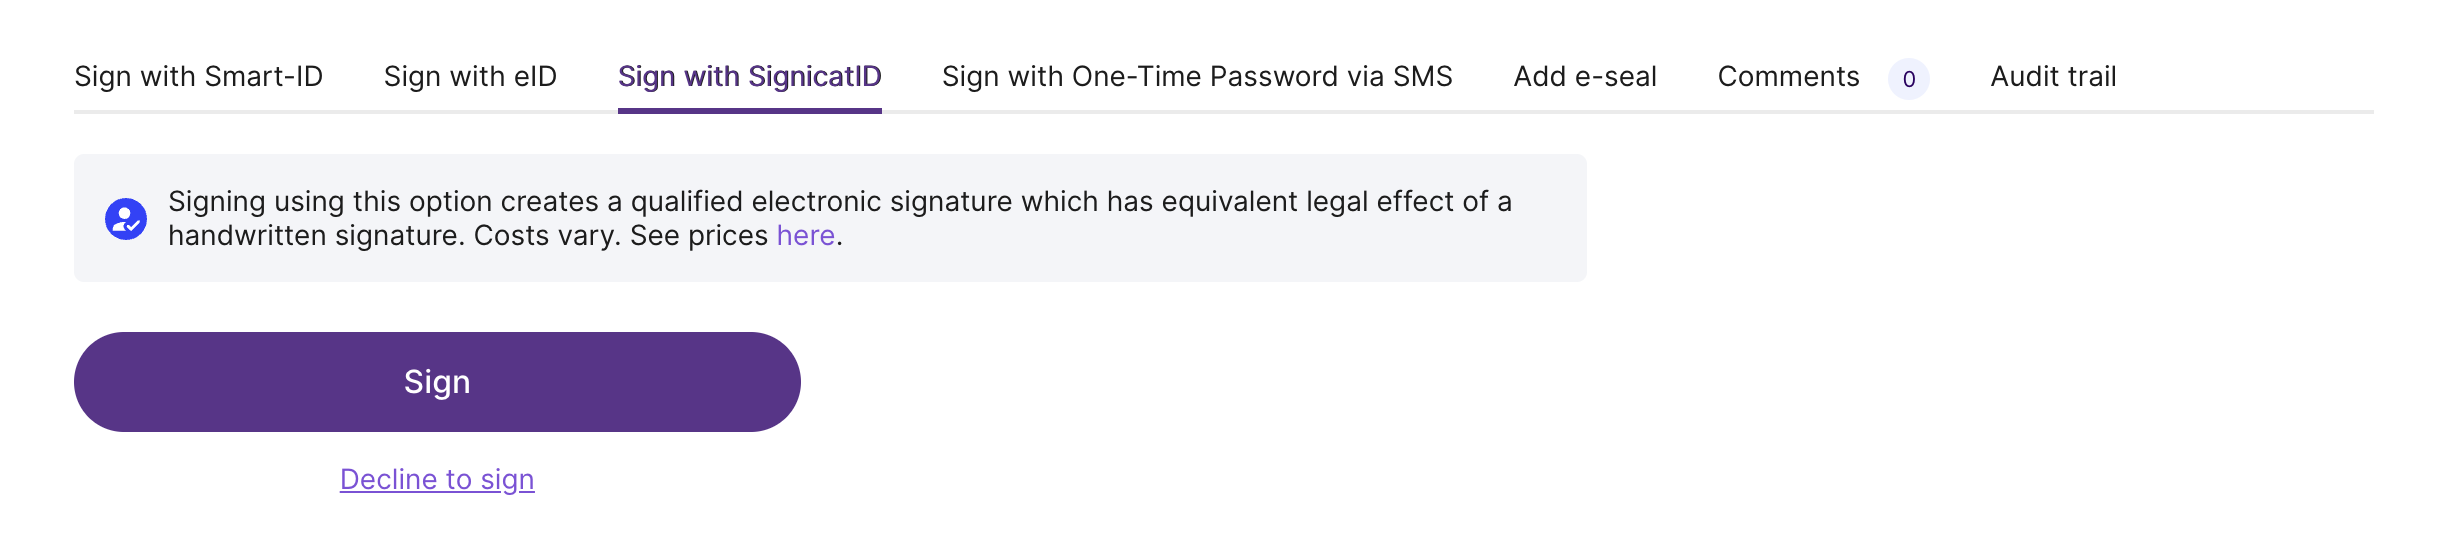Click the 'Signing using this option' message line
The image size is (2444, 548).
pyautogui.click(x=840, y=202)
